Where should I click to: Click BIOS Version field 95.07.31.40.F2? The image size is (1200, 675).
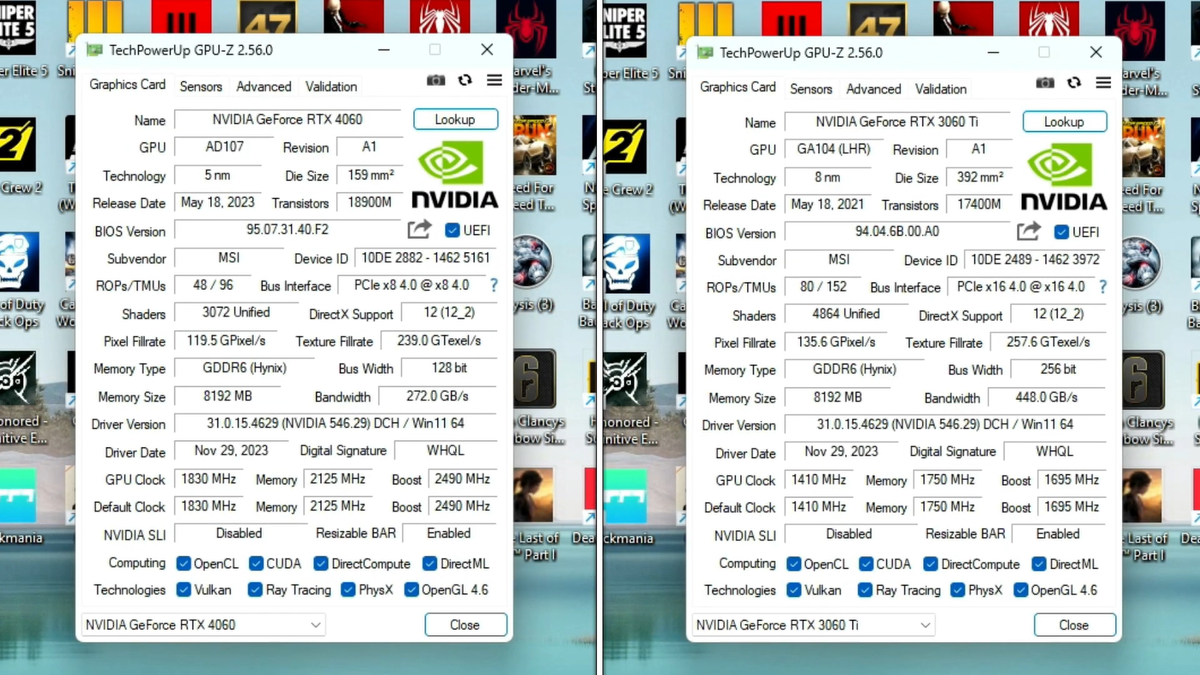(x=287, y=230)
